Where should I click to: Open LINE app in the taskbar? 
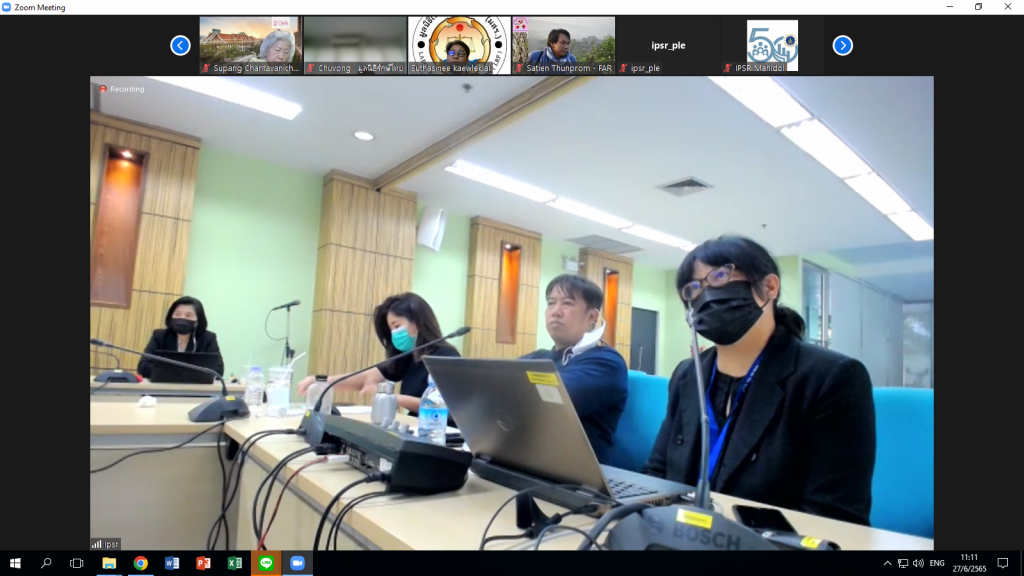pyautogui.click(x=265, y=563)
